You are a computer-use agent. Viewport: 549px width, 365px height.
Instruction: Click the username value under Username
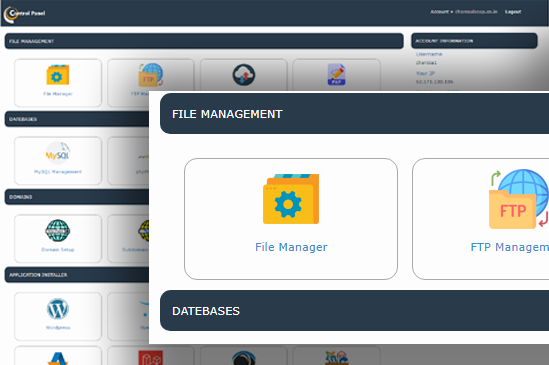coord(426,63)
